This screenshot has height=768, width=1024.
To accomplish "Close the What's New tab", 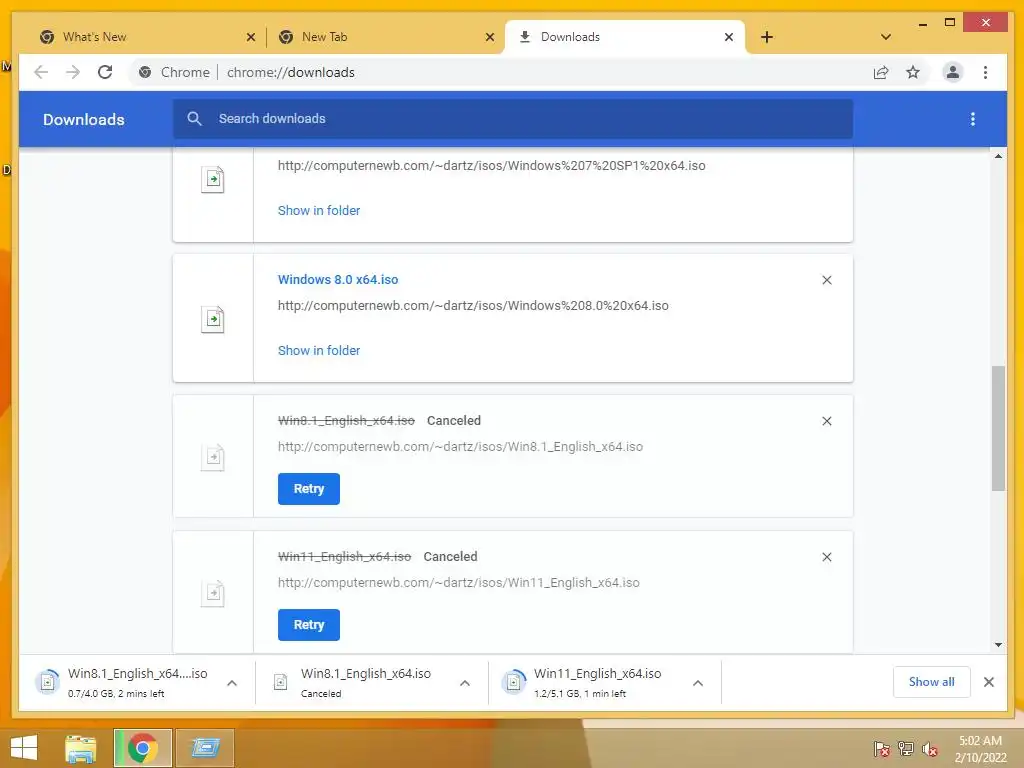I will (x=251, y=37).
